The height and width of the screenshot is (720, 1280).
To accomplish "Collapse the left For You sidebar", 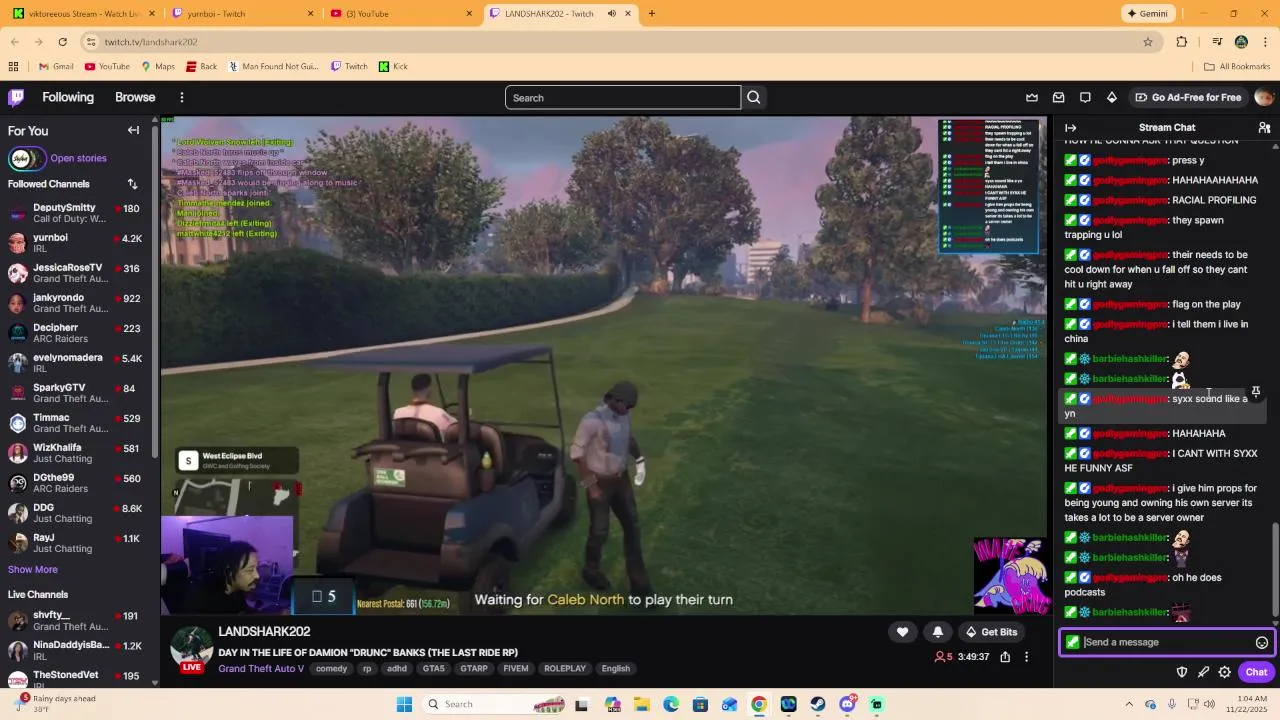I will click(133, 130).
